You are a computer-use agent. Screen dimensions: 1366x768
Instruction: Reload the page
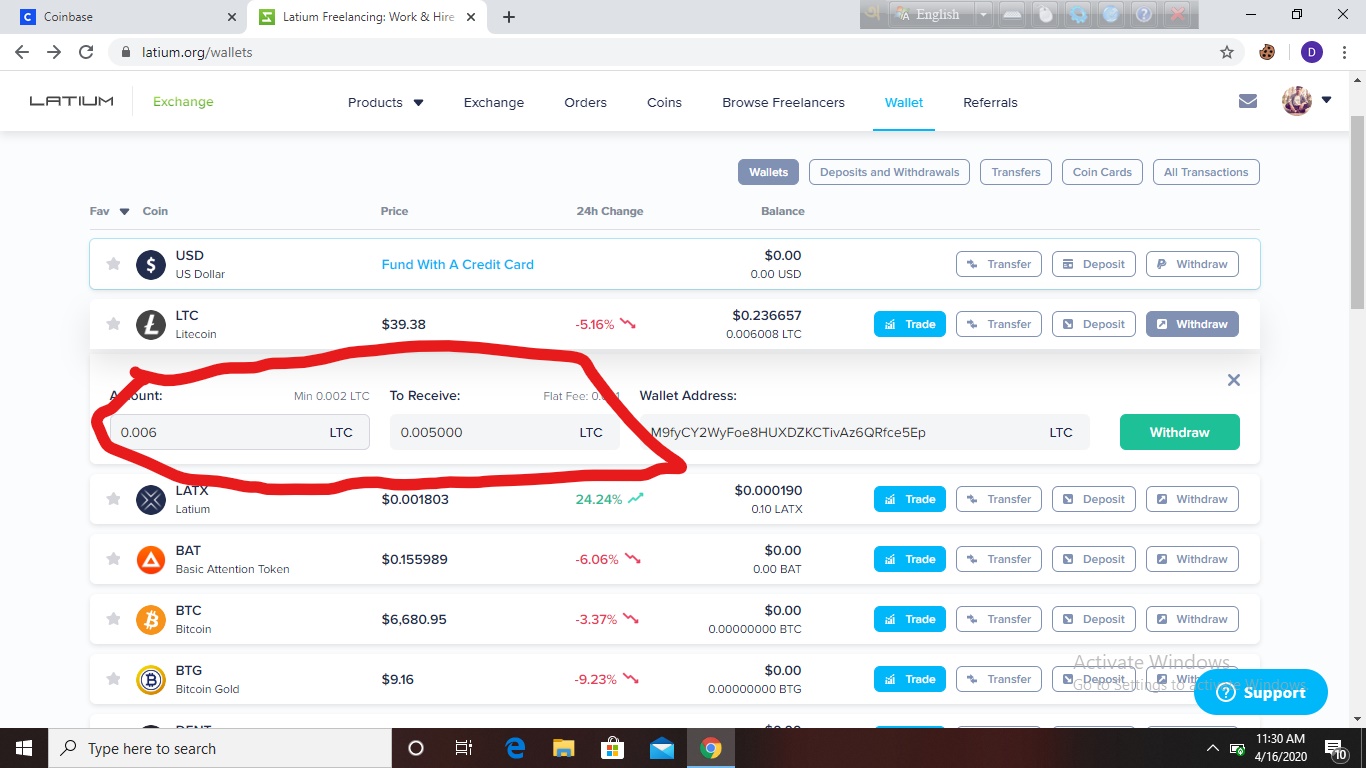86,52
